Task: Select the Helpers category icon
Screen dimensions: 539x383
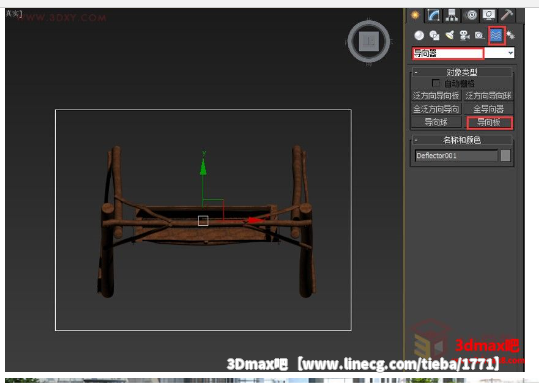Action: tap(479, 35)
